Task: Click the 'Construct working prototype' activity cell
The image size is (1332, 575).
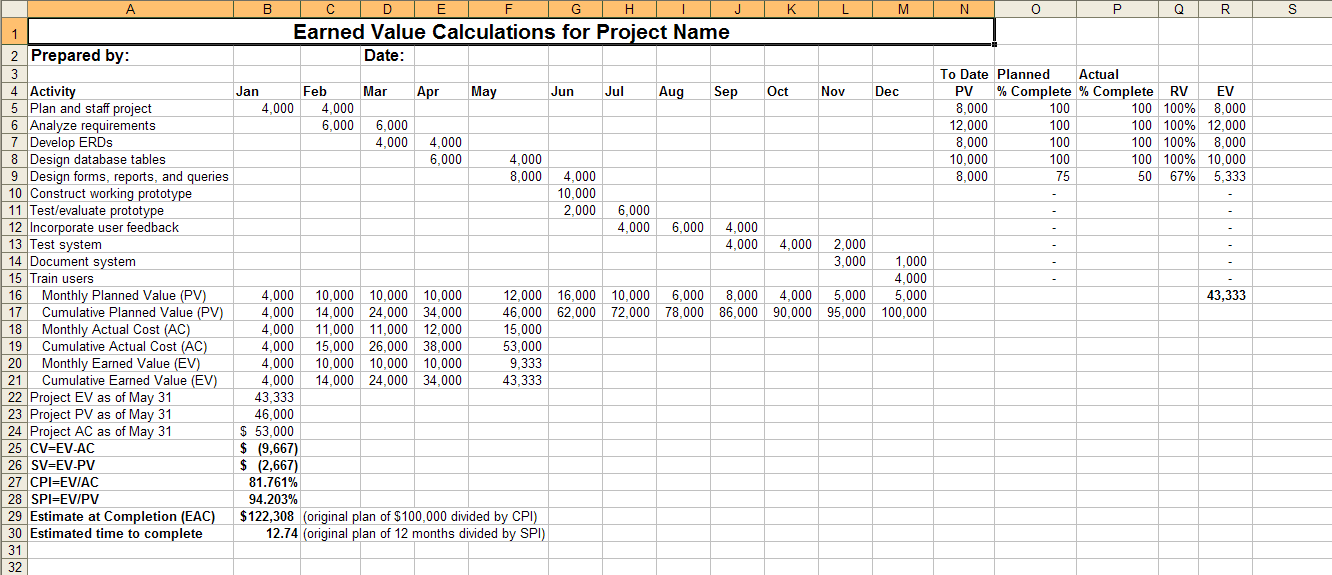Action: 111,194
